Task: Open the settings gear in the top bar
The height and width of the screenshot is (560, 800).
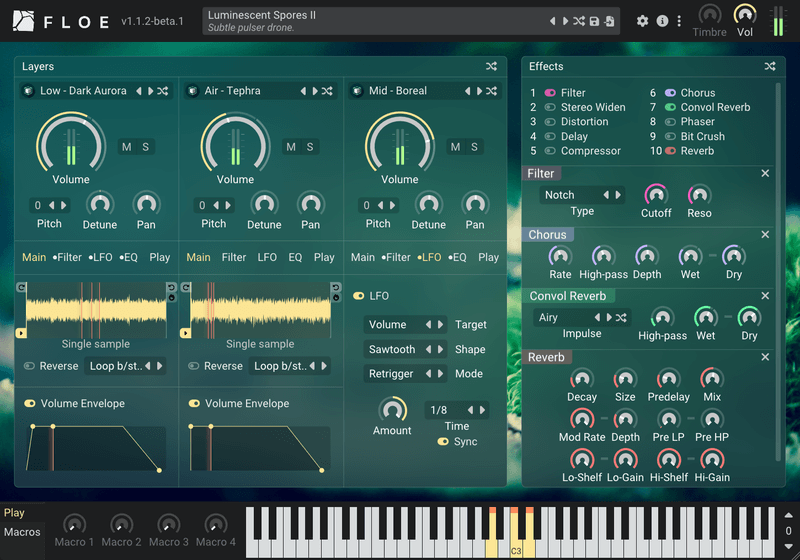Action: pyautogui.click(x=642, y=21)
